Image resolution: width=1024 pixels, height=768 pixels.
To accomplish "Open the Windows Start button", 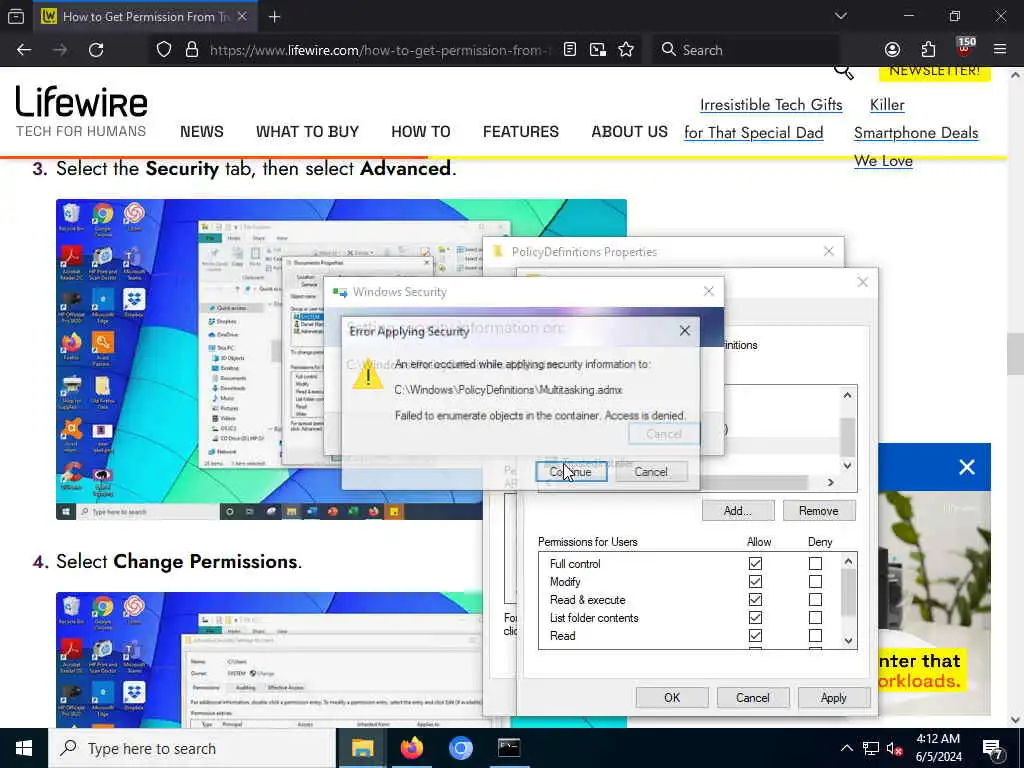I will pos(24,748).
